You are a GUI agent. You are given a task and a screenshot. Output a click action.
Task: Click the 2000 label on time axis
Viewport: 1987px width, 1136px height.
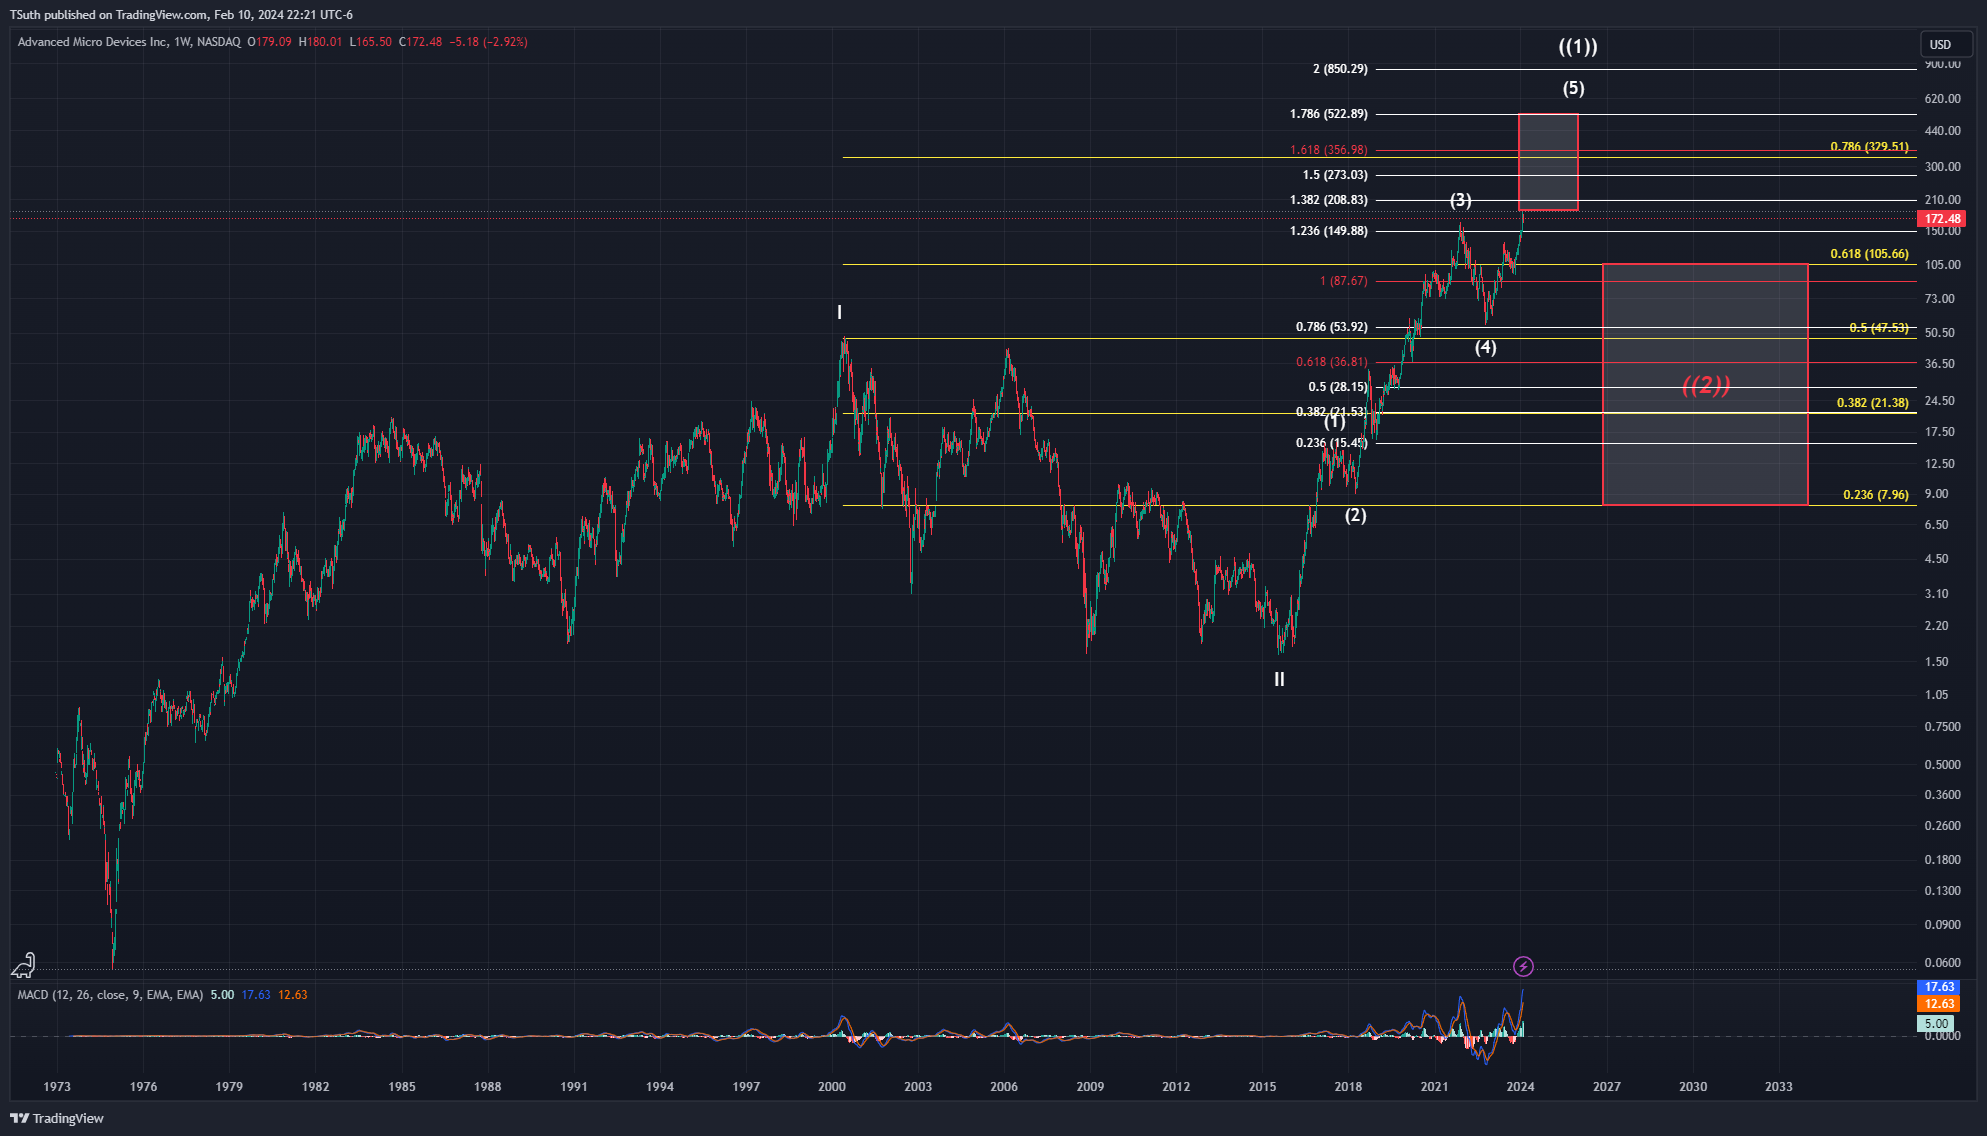coord(831,1087)
